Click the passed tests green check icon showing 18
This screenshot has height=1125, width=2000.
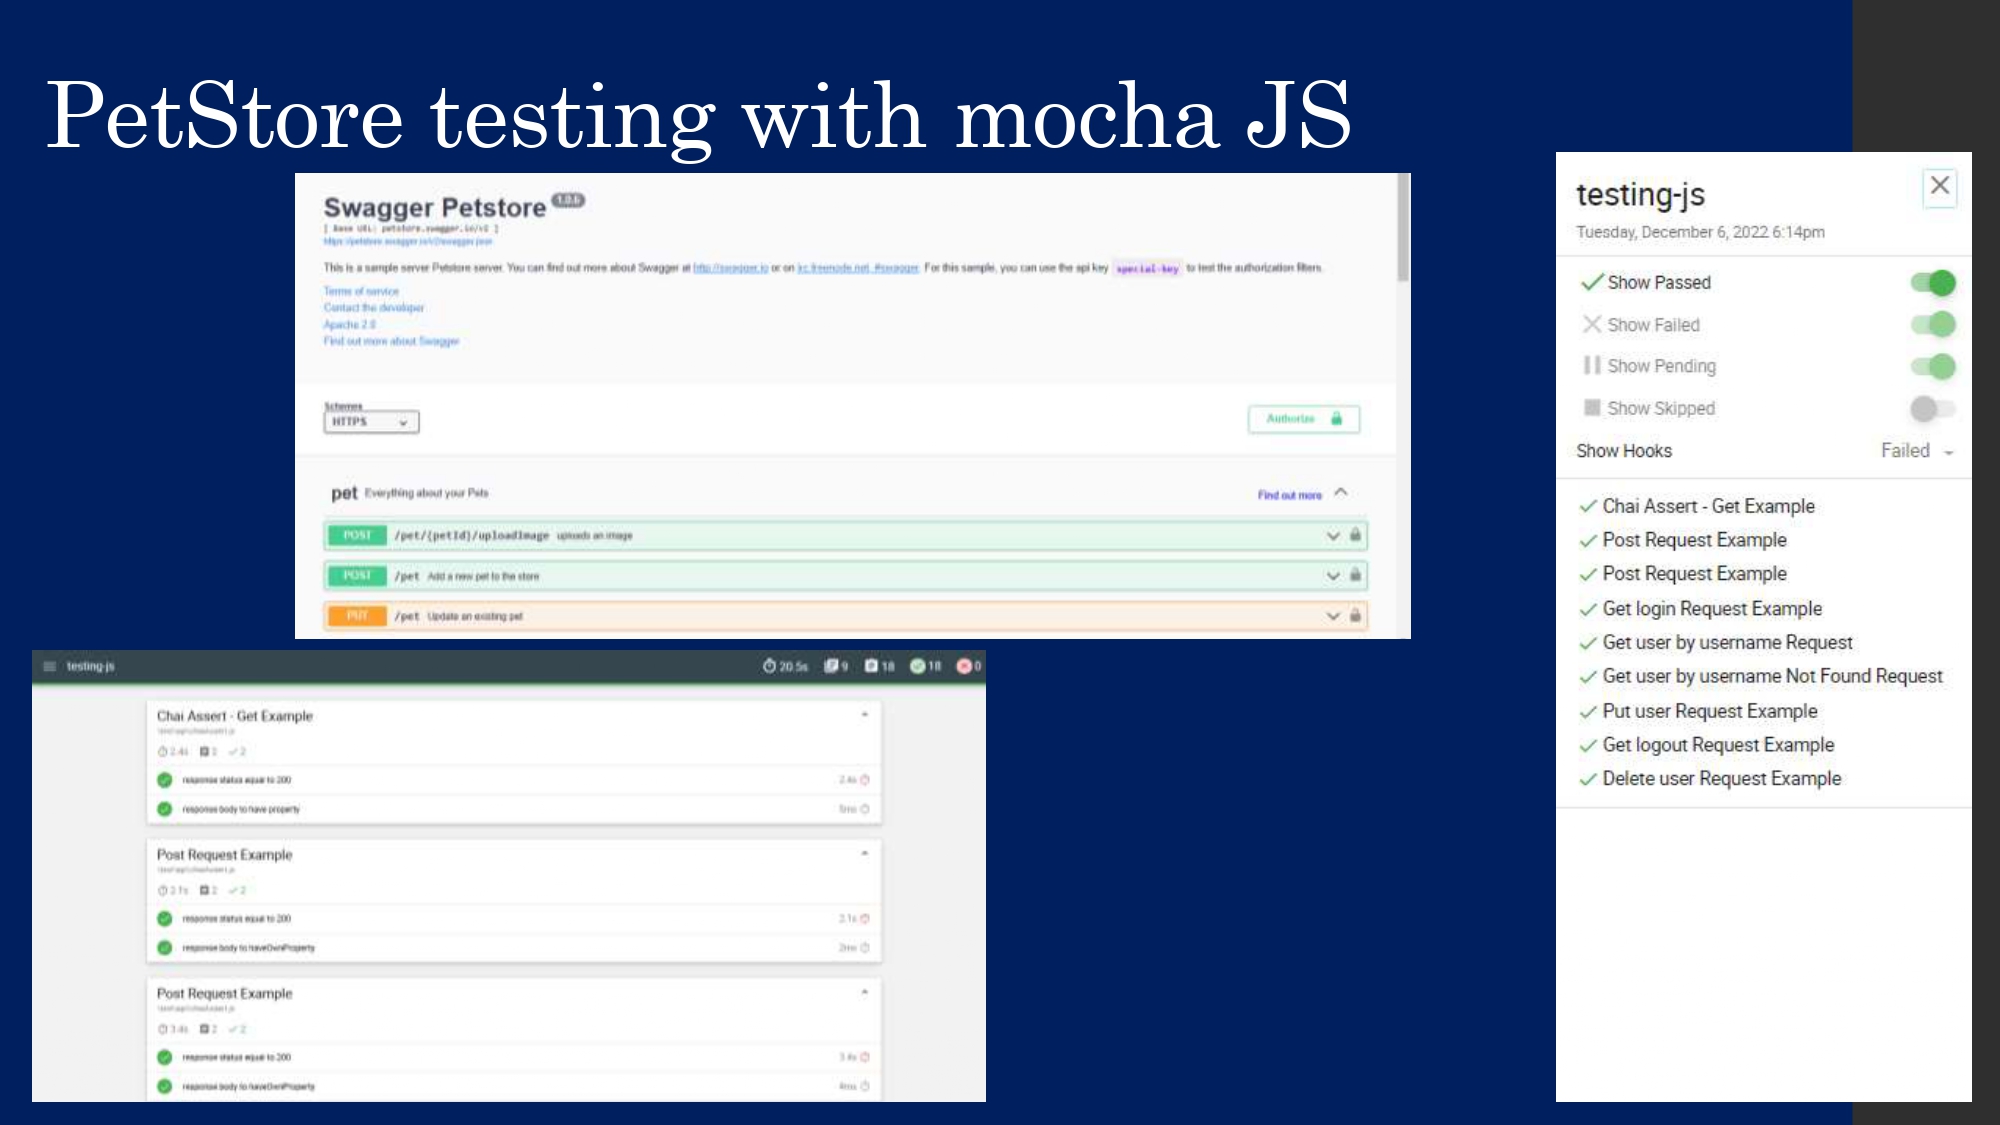[x=917, y=666]
